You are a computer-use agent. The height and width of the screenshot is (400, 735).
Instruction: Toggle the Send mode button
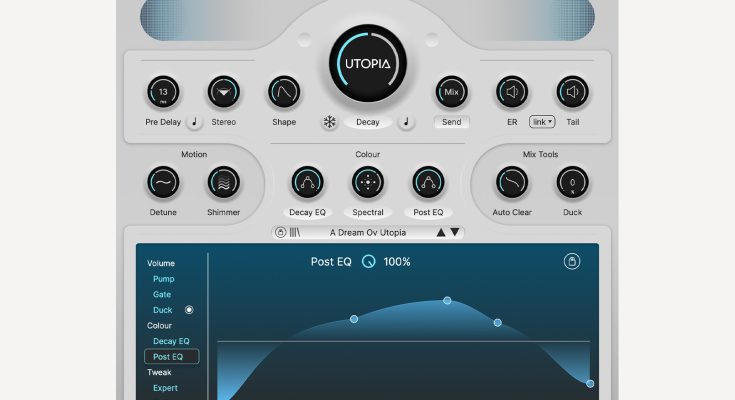coord(451,122)
